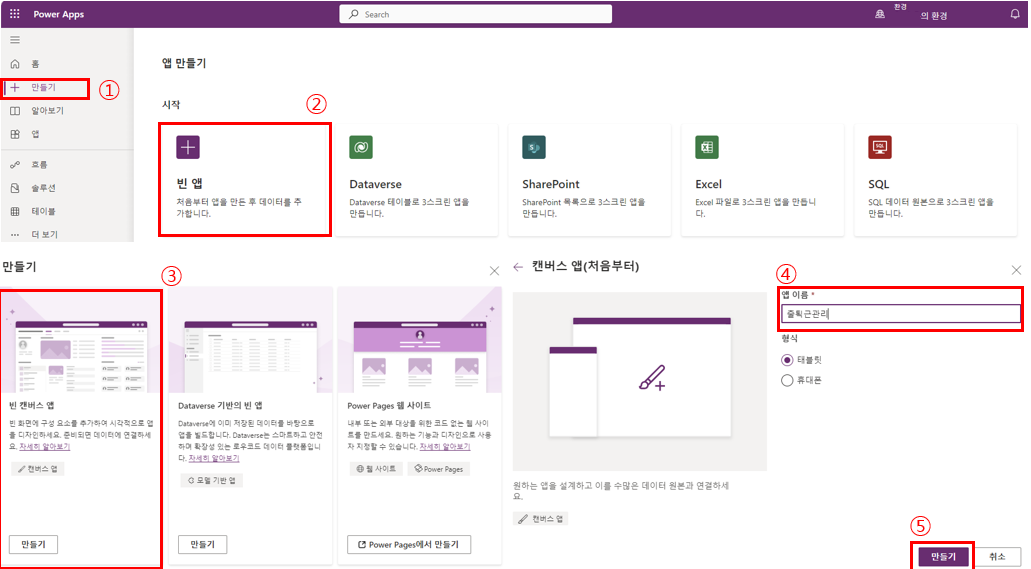Open the notifications bell

[x=1015, y=14]
